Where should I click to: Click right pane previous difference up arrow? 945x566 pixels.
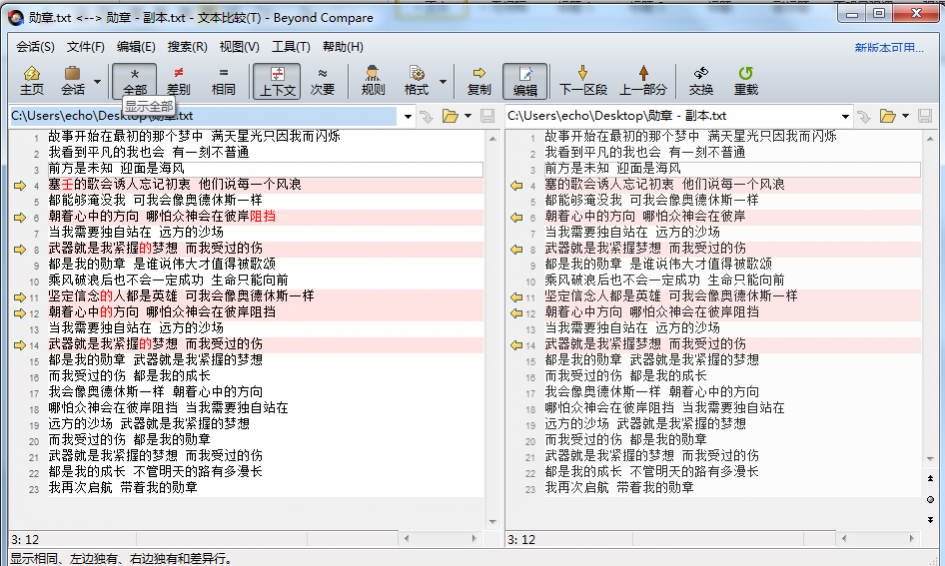point(931,479)
